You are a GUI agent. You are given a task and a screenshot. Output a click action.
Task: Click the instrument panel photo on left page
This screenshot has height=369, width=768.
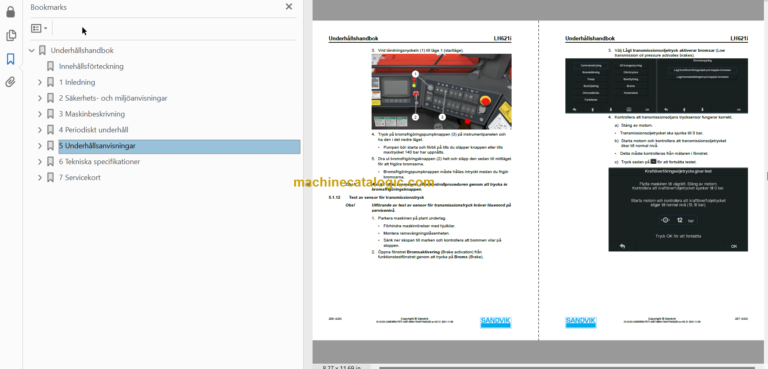pyautogui.click(x=442, y=92)
